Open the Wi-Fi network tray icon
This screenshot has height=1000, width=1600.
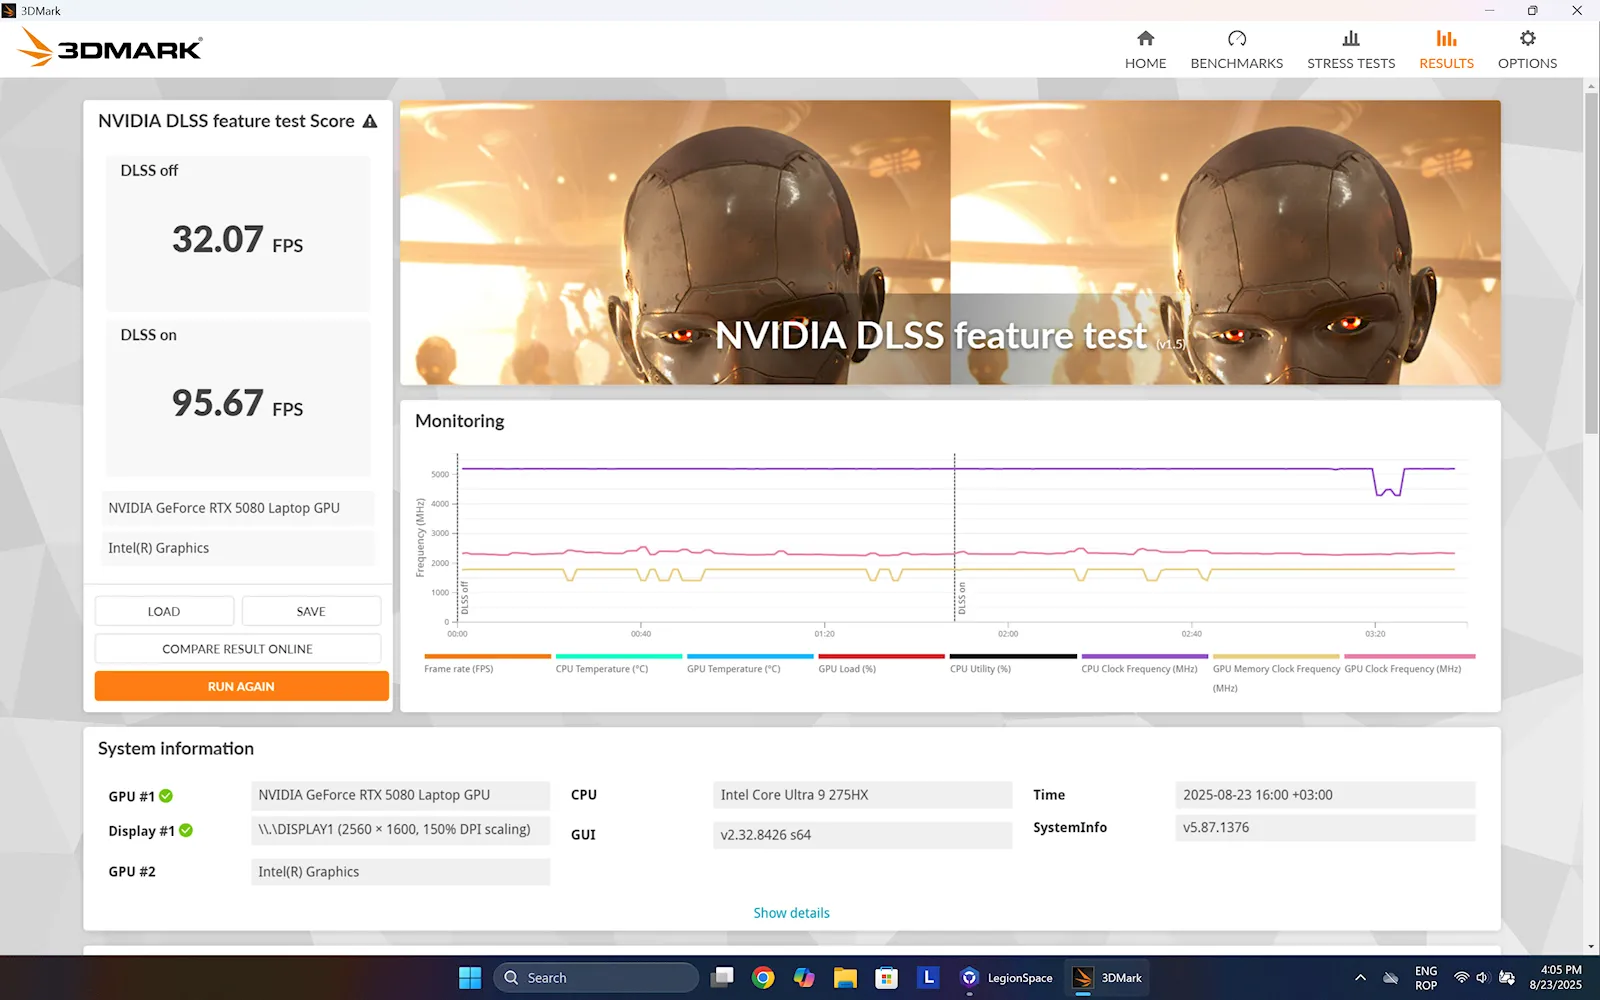(1462, 978)
